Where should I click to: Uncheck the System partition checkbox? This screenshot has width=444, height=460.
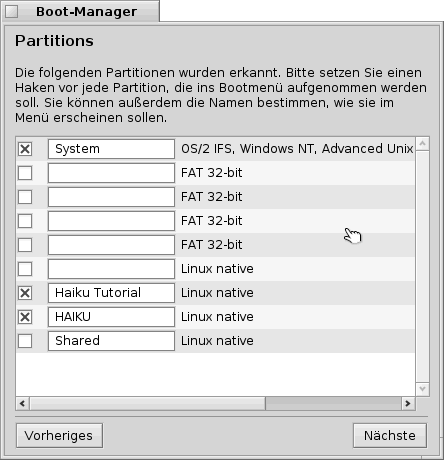click(x=25, y=149)
